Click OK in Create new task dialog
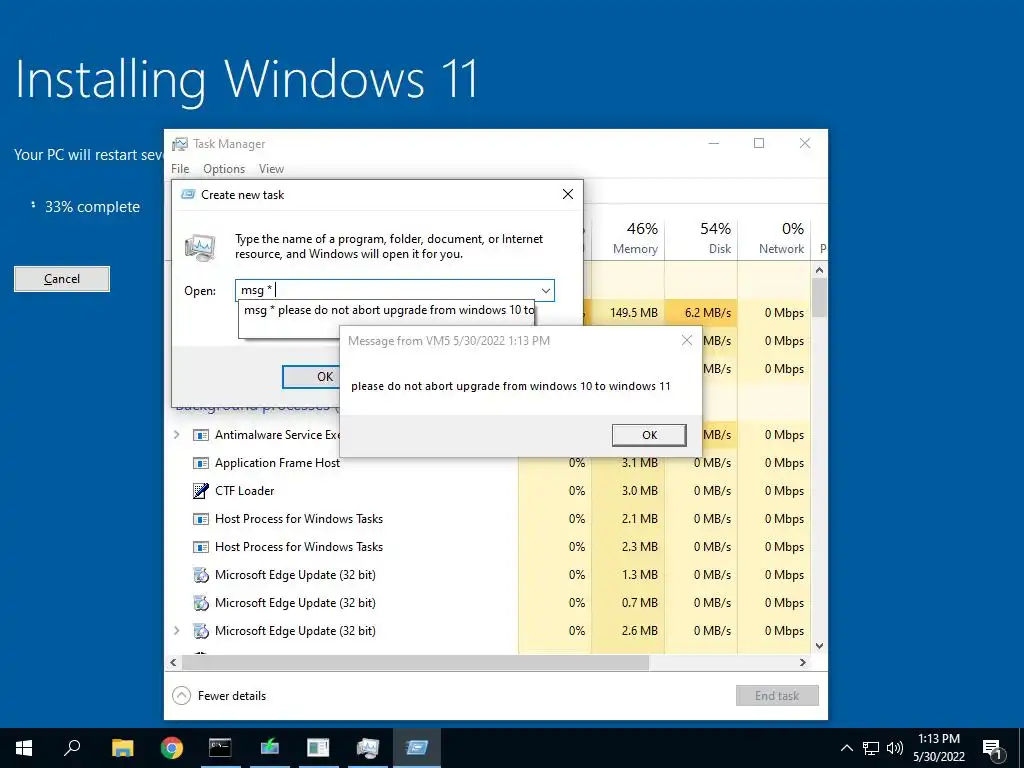This screenshot has height=768, width=1024. [312, 377]
